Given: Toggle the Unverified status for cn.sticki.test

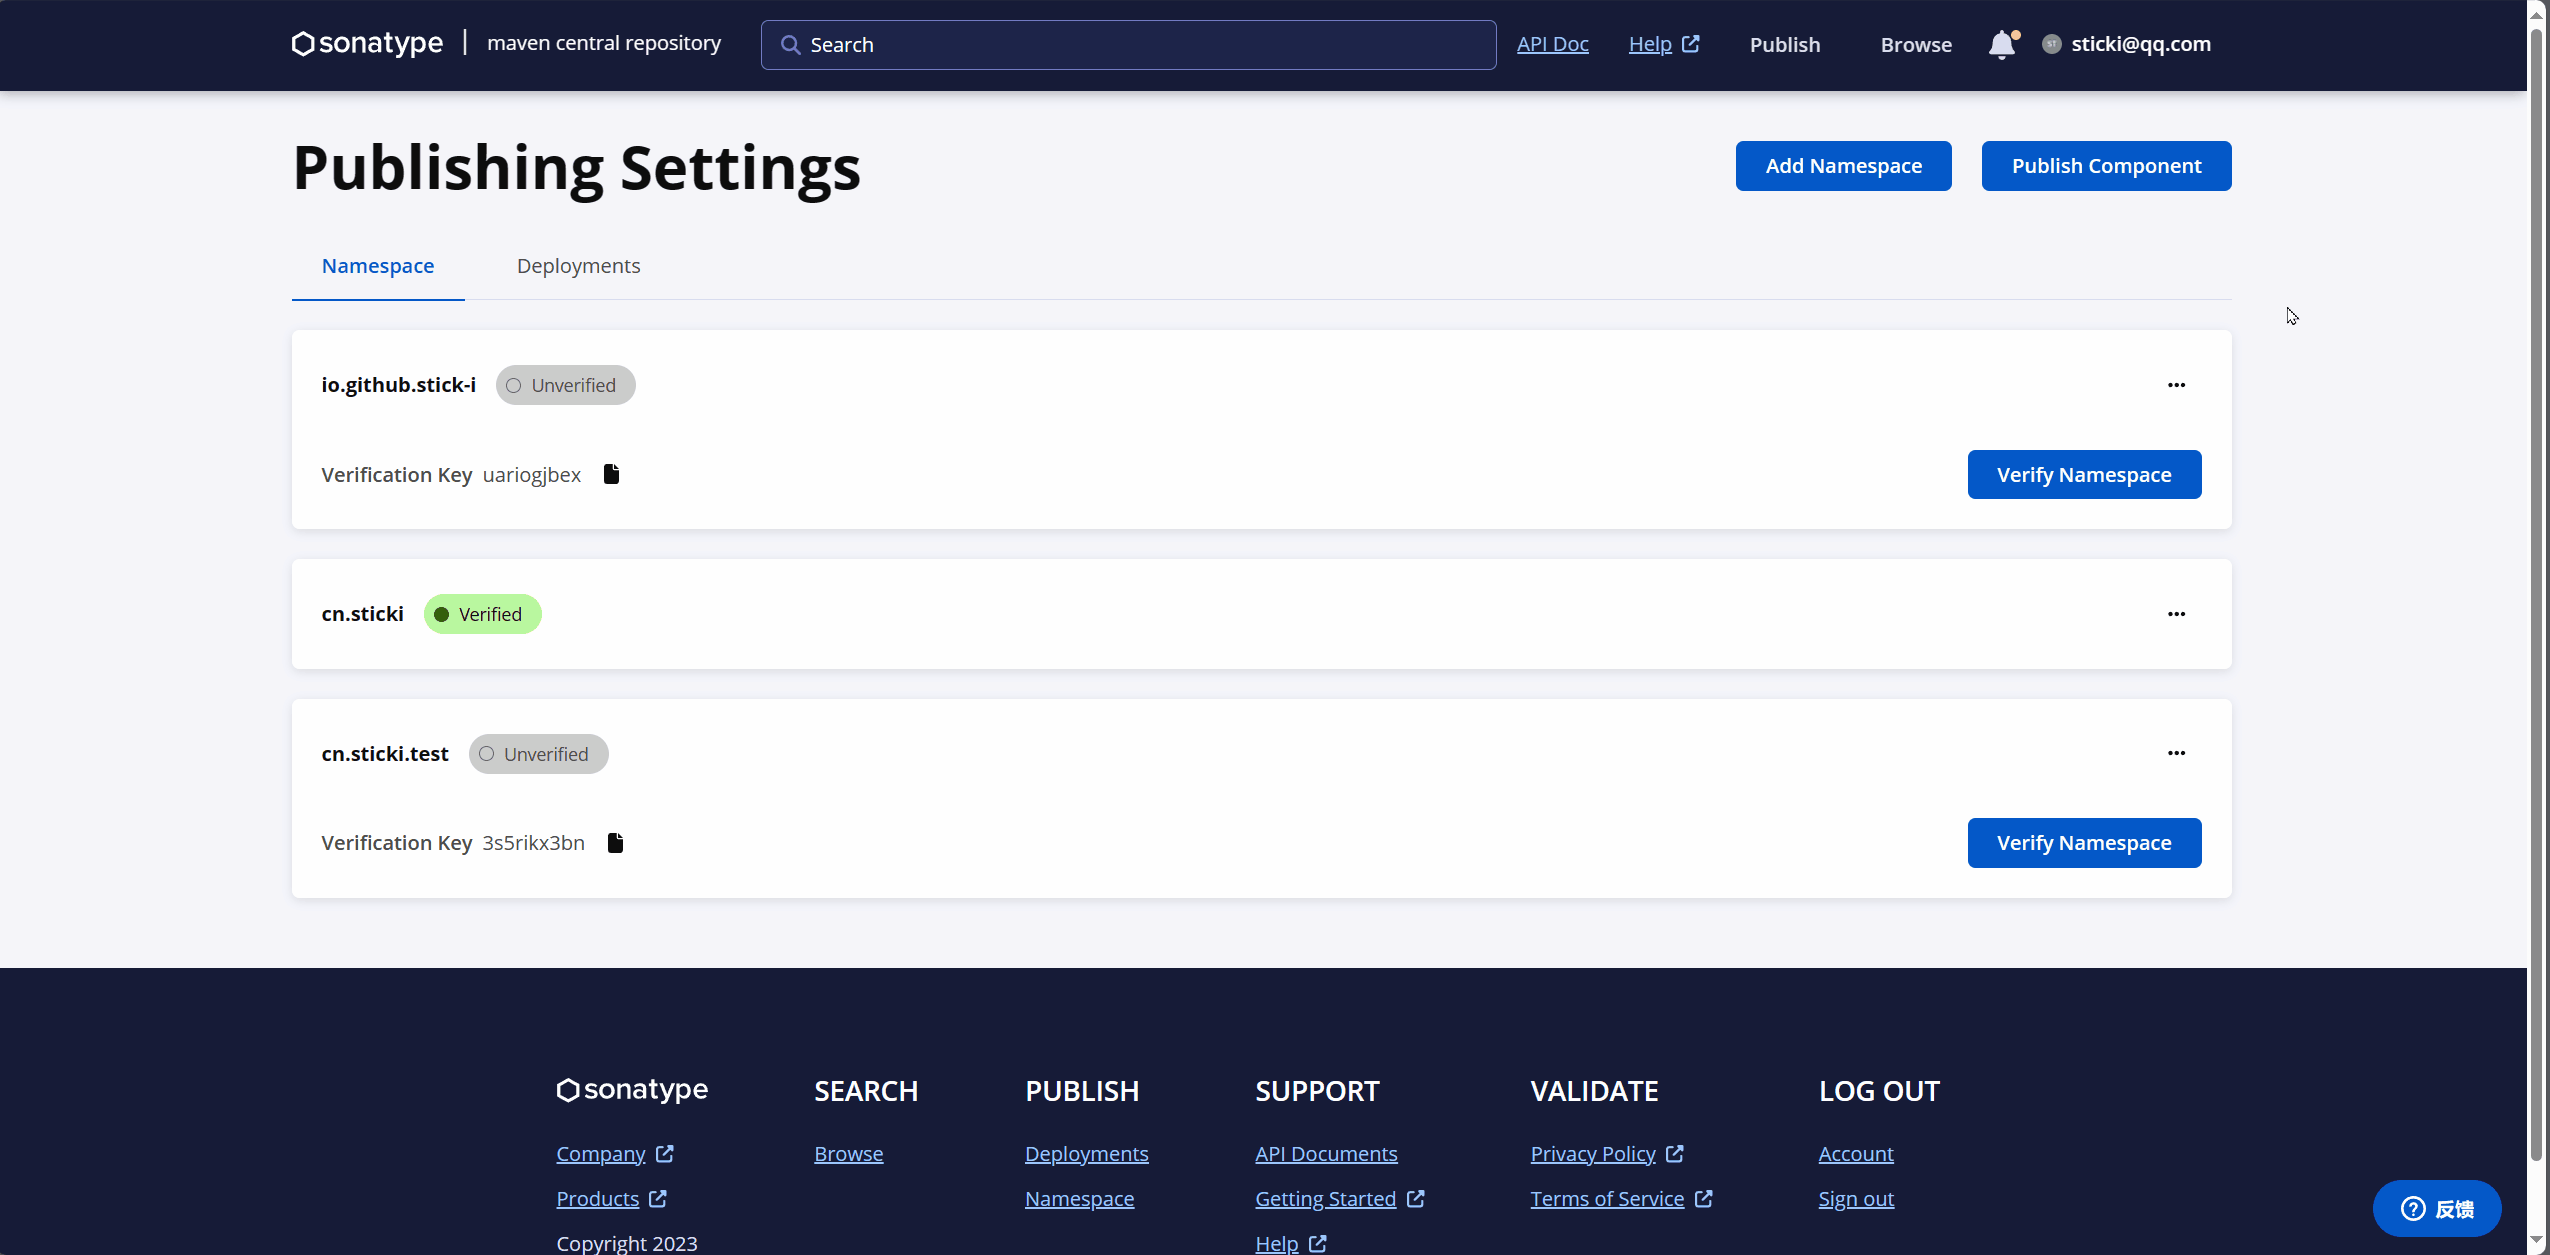Looking at the screenshot, I should click(538, 754).
